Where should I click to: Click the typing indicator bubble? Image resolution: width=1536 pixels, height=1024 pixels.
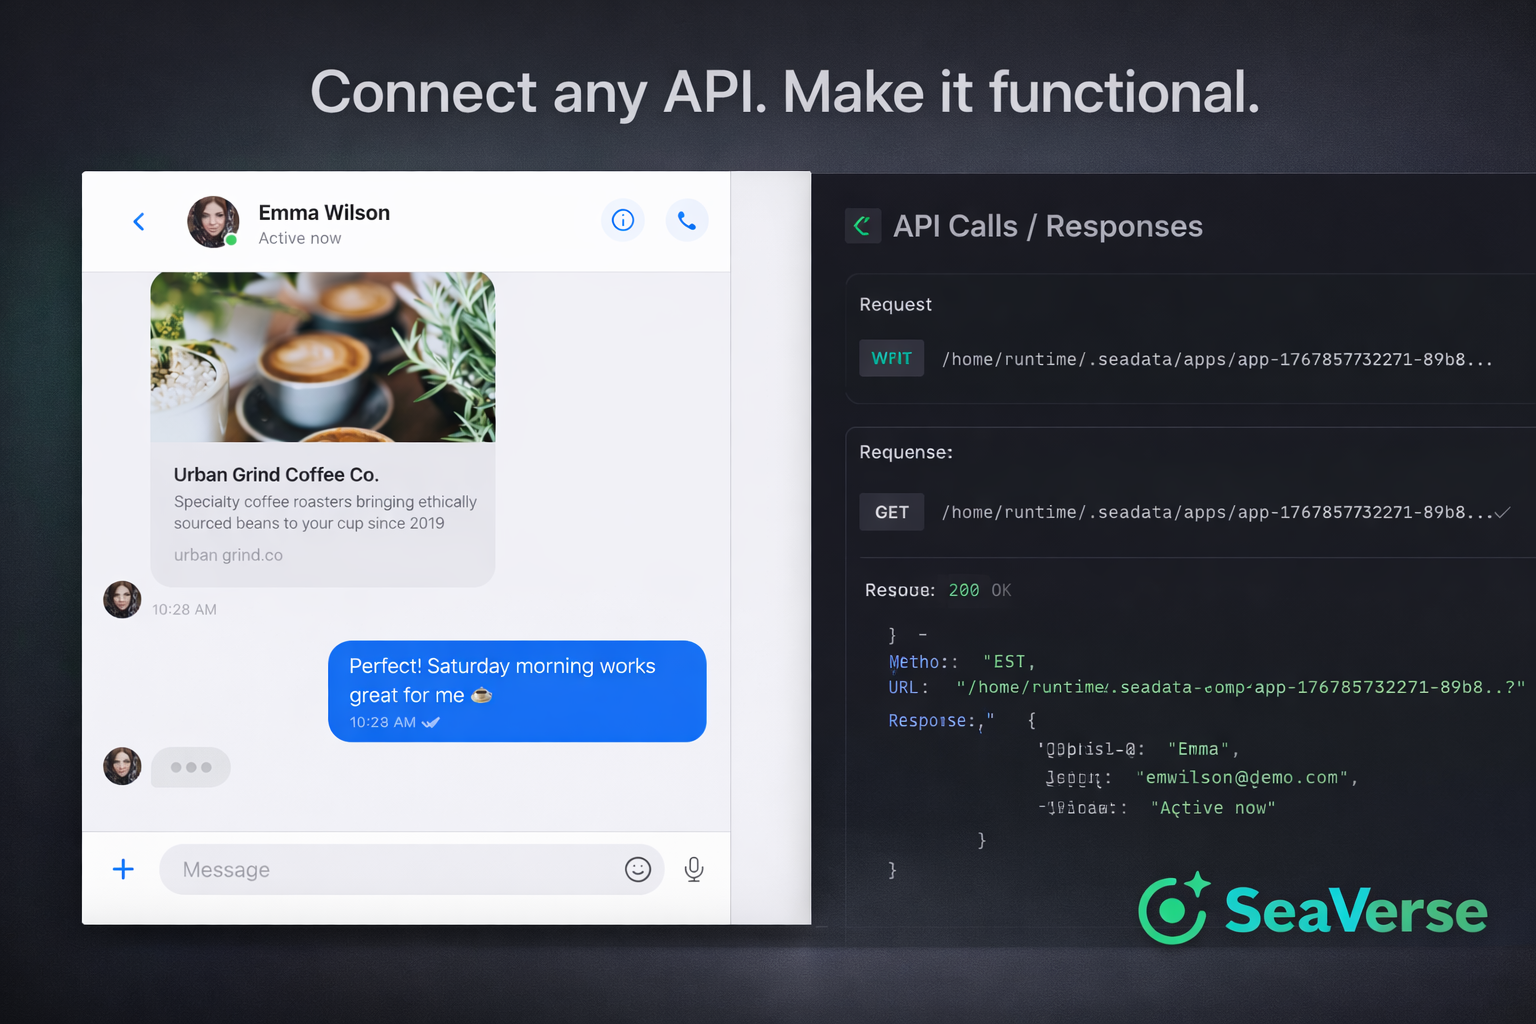(x=191, y=767)
